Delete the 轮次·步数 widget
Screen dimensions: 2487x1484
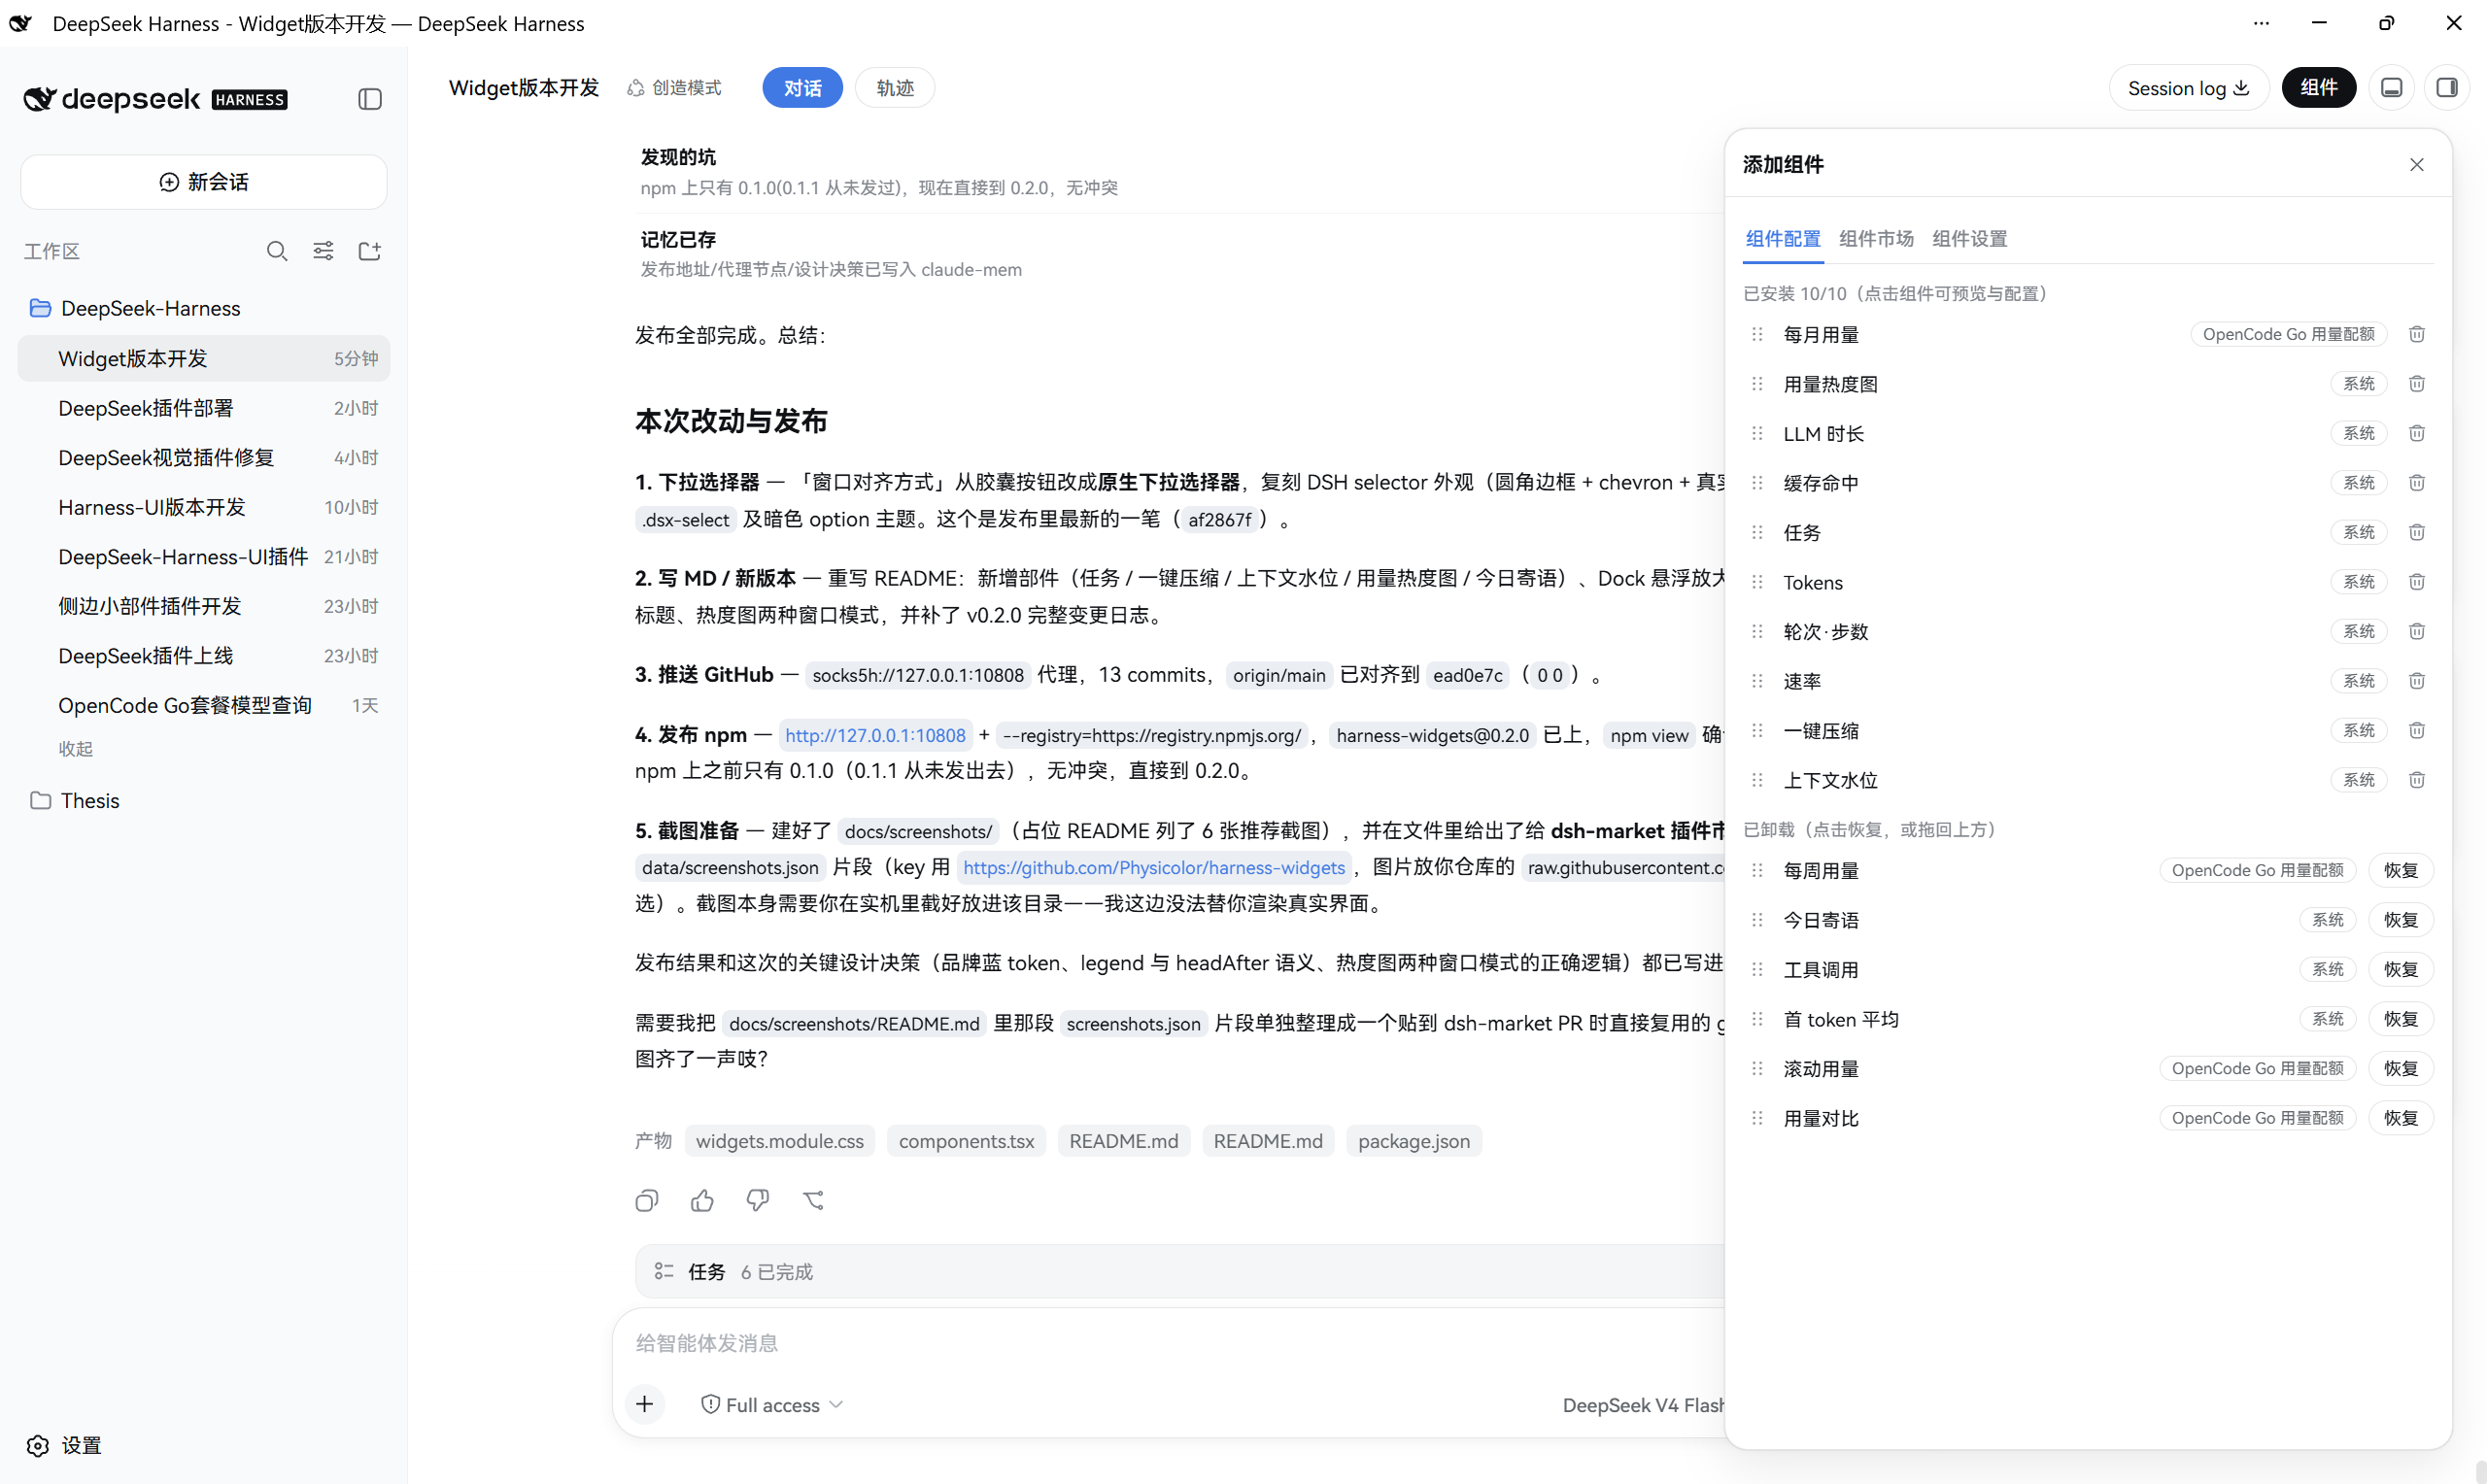coord(2417,631)
